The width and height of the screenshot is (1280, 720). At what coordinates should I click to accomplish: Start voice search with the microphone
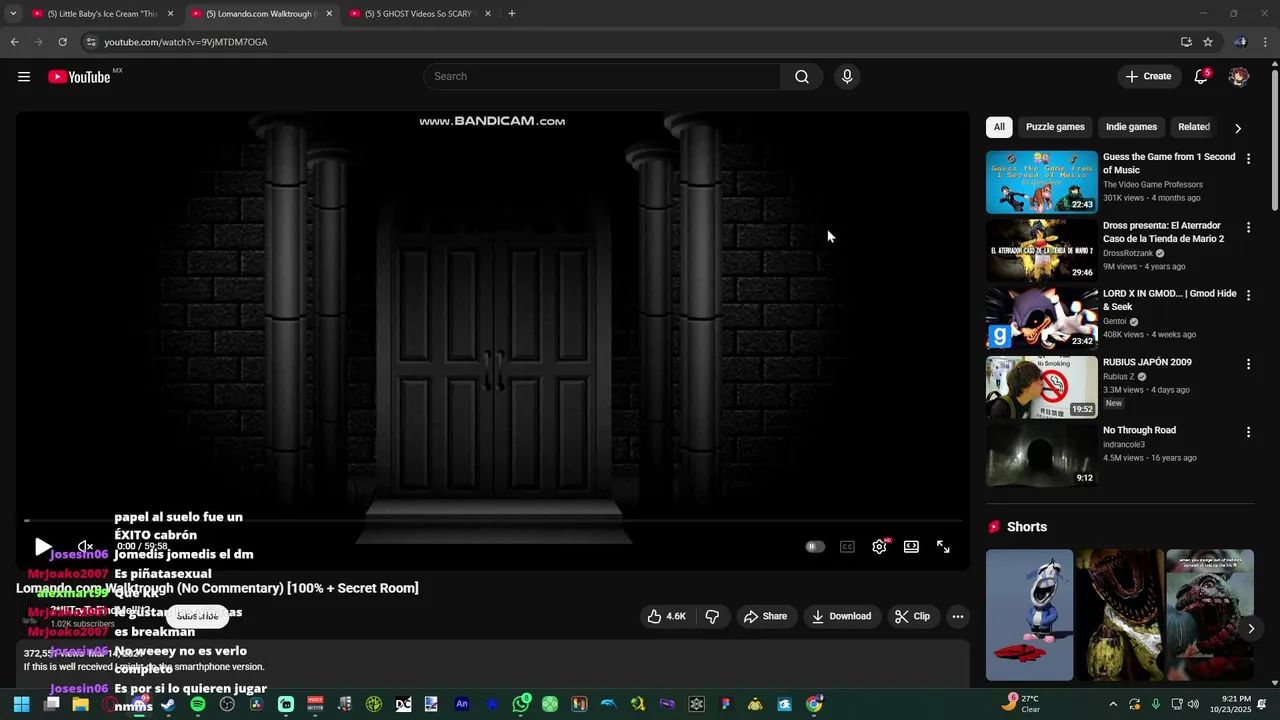click(x=847, y=77)
